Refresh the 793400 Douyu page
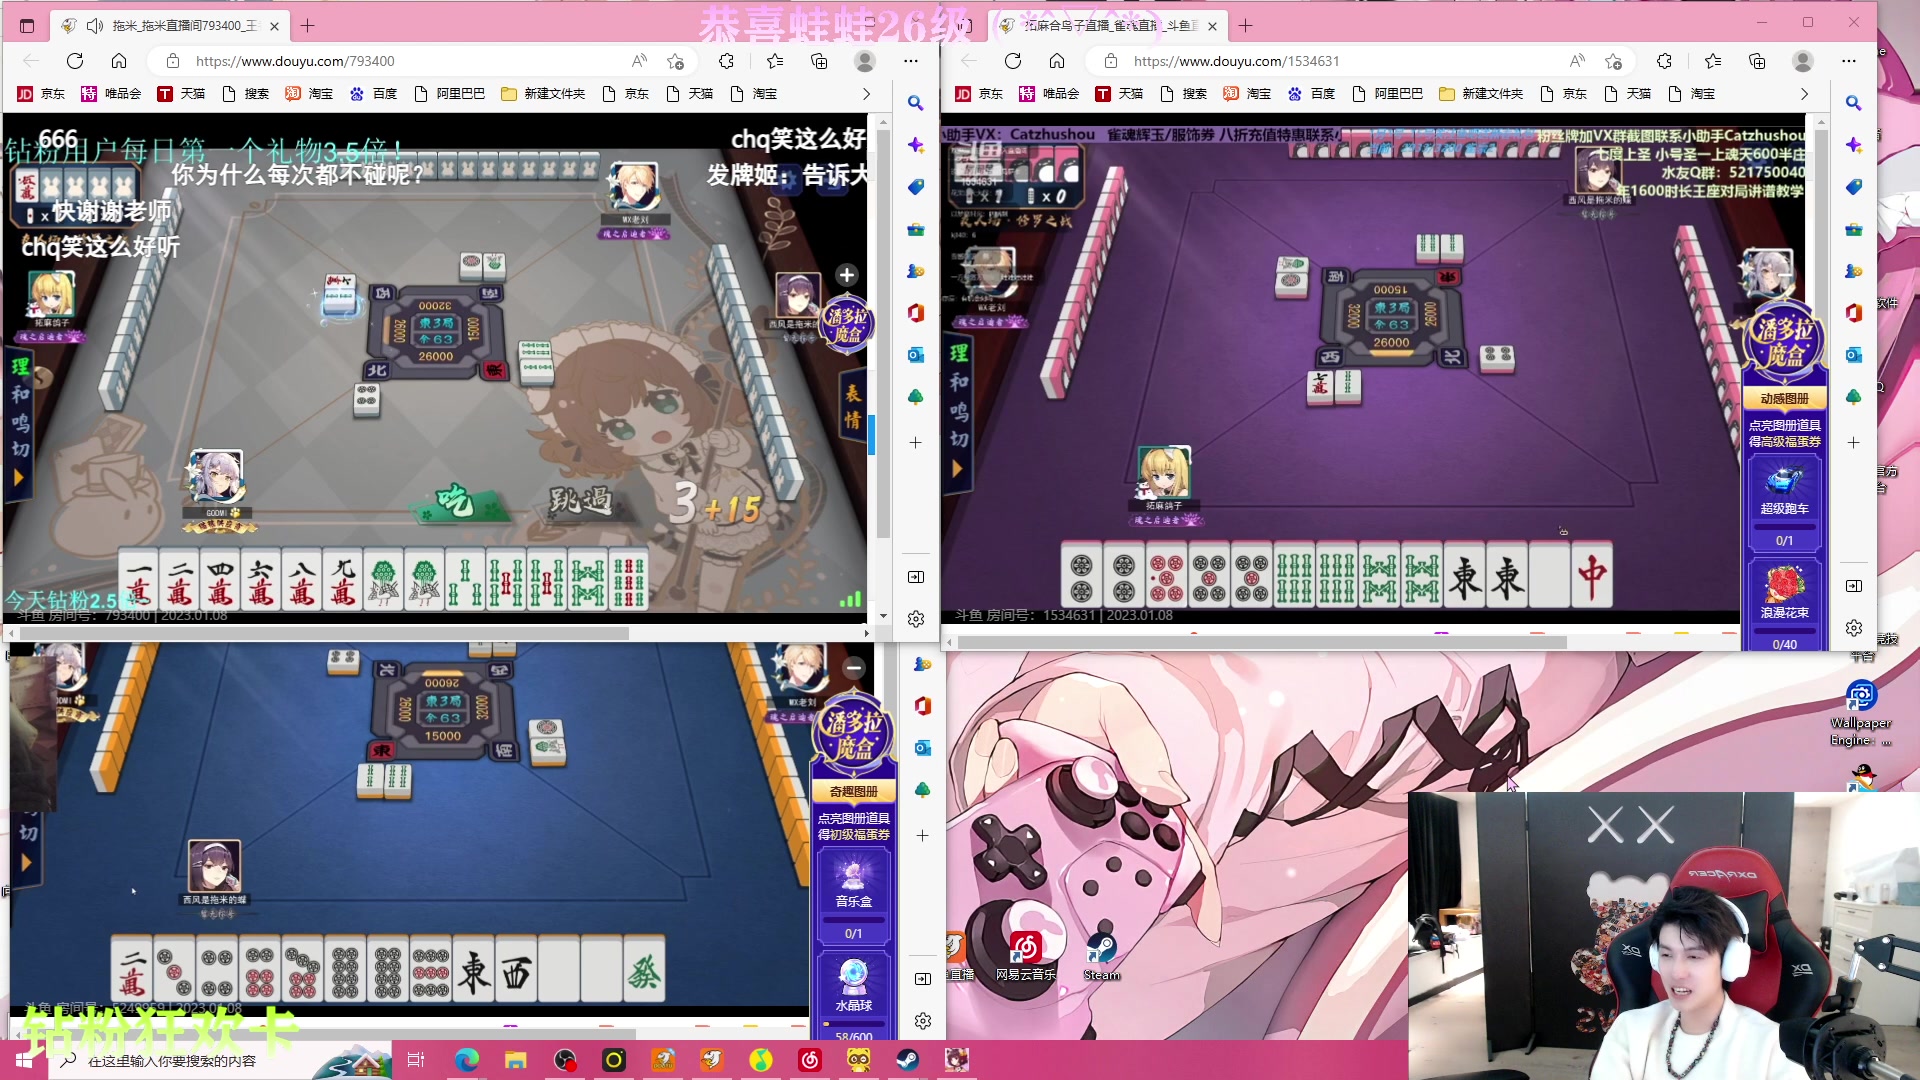1920x1080 pixels. pyautogui.click(x=75, y=61)
